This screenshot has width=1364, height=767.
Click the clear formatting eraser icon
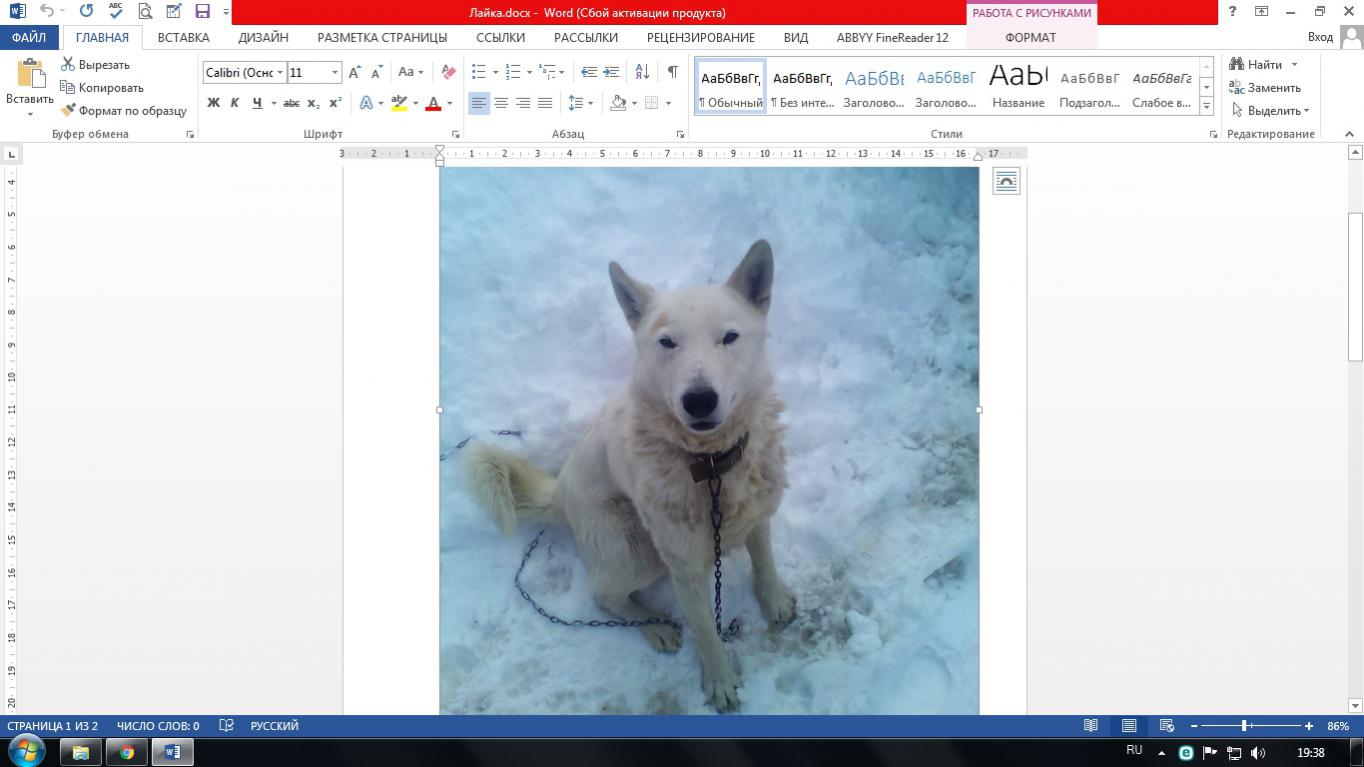click(x=448, y=72)
